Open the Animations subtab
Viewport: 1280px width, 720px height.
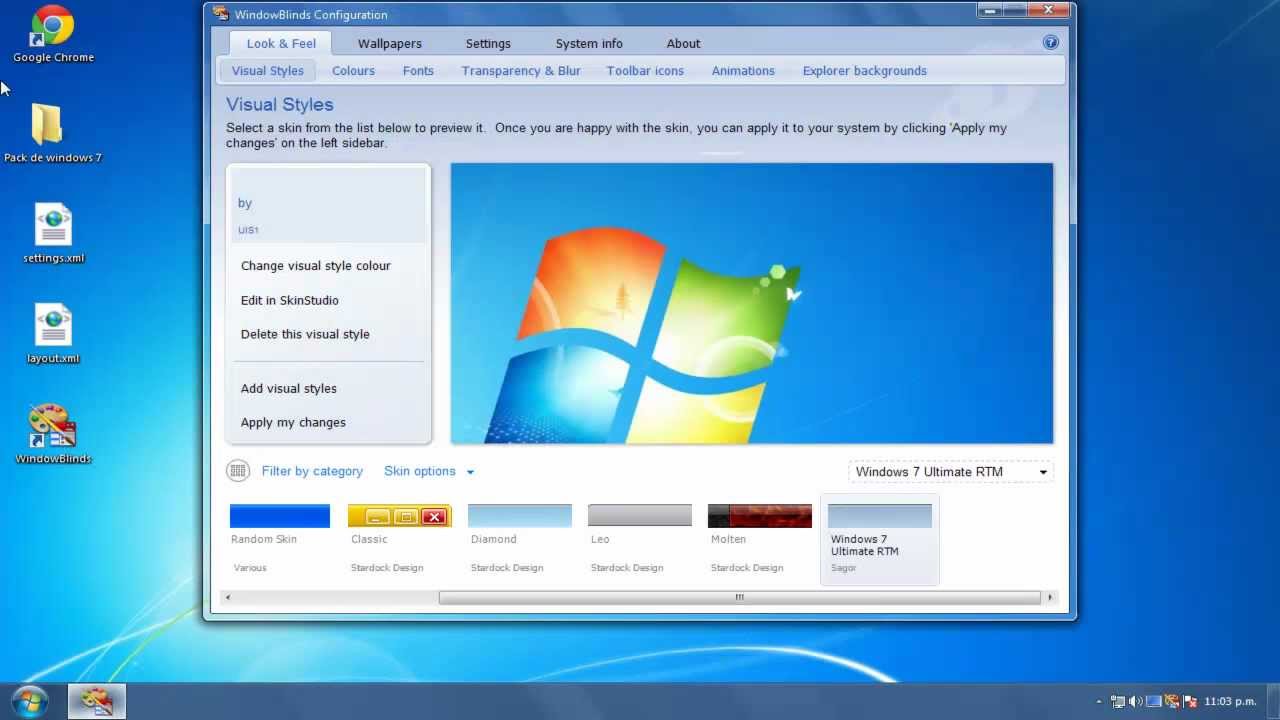(x=743, y=71)
